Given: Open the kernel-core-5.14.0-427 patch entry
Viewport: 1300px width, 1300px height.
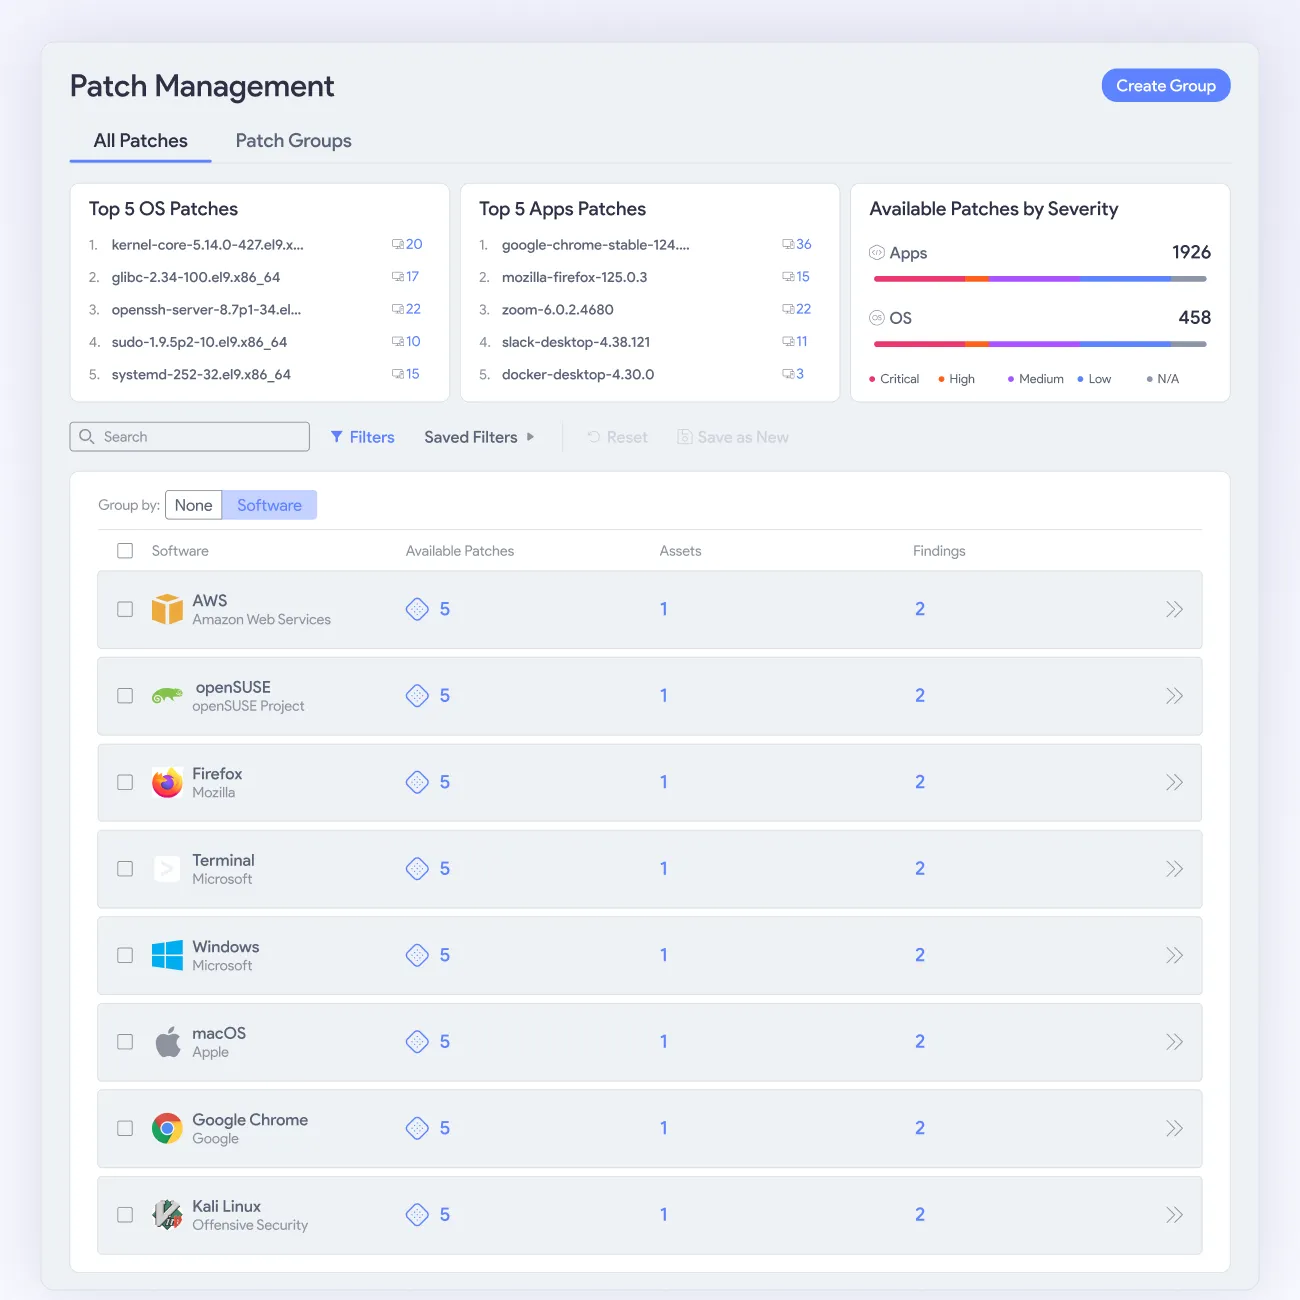Looking at the screenshot, I should [208, 244].
